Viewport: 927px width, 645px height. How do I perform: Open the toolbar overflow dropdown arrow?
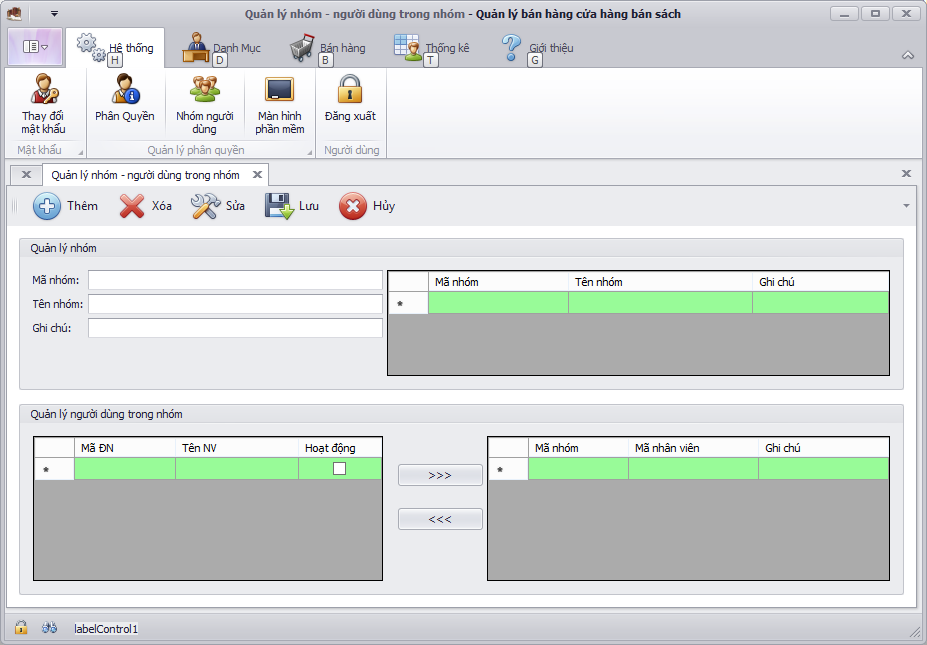click(x=906, y=206)
